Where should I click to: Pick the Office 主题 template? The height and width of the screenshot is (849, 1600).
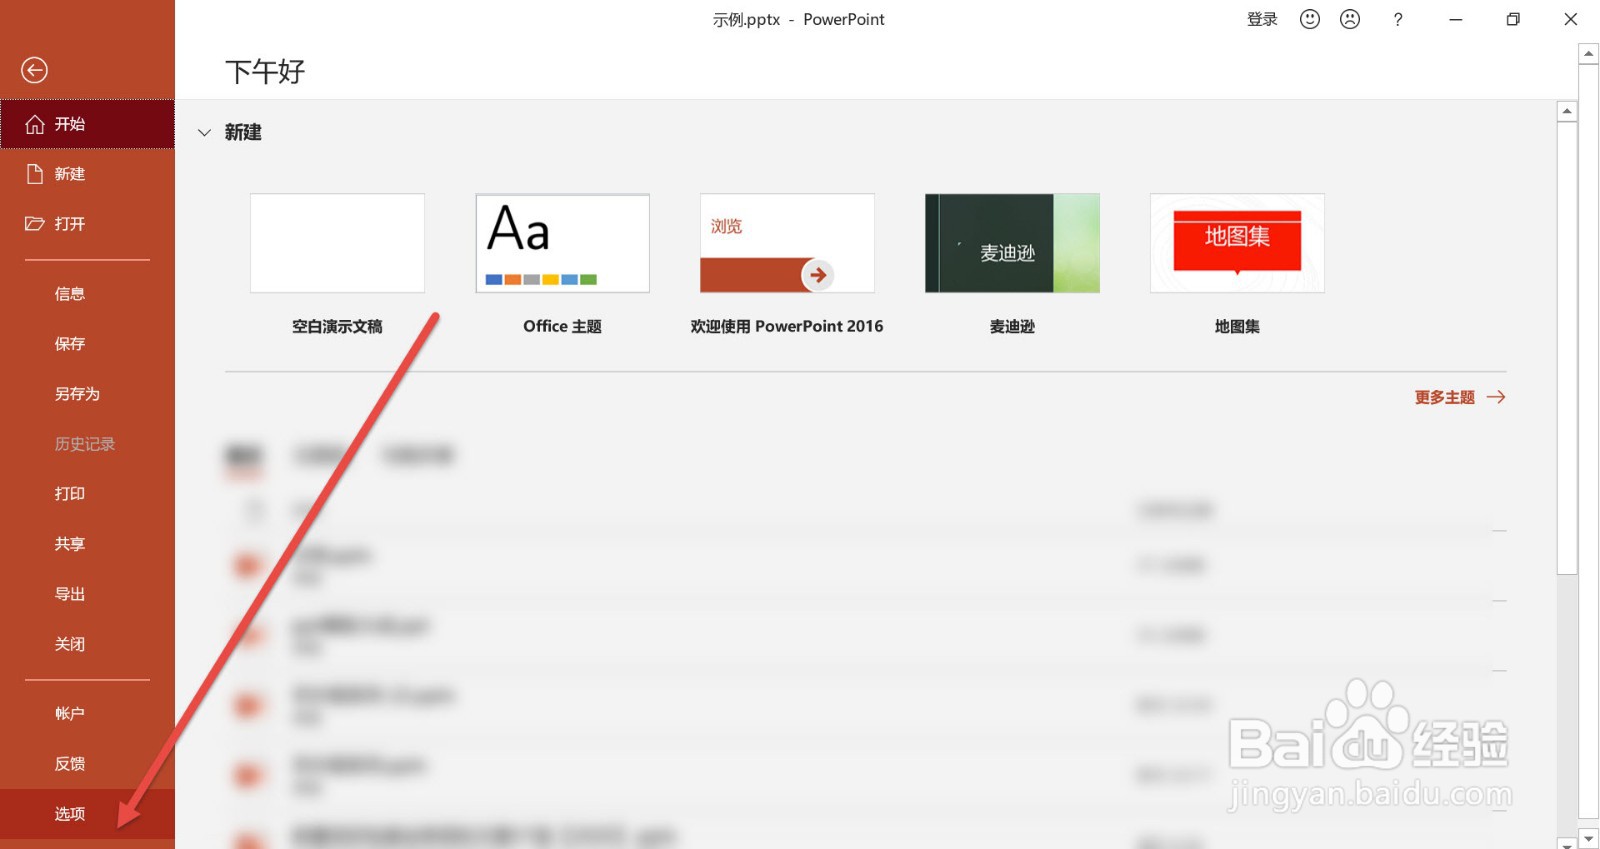pyautogui.click(x=562, y=243)
